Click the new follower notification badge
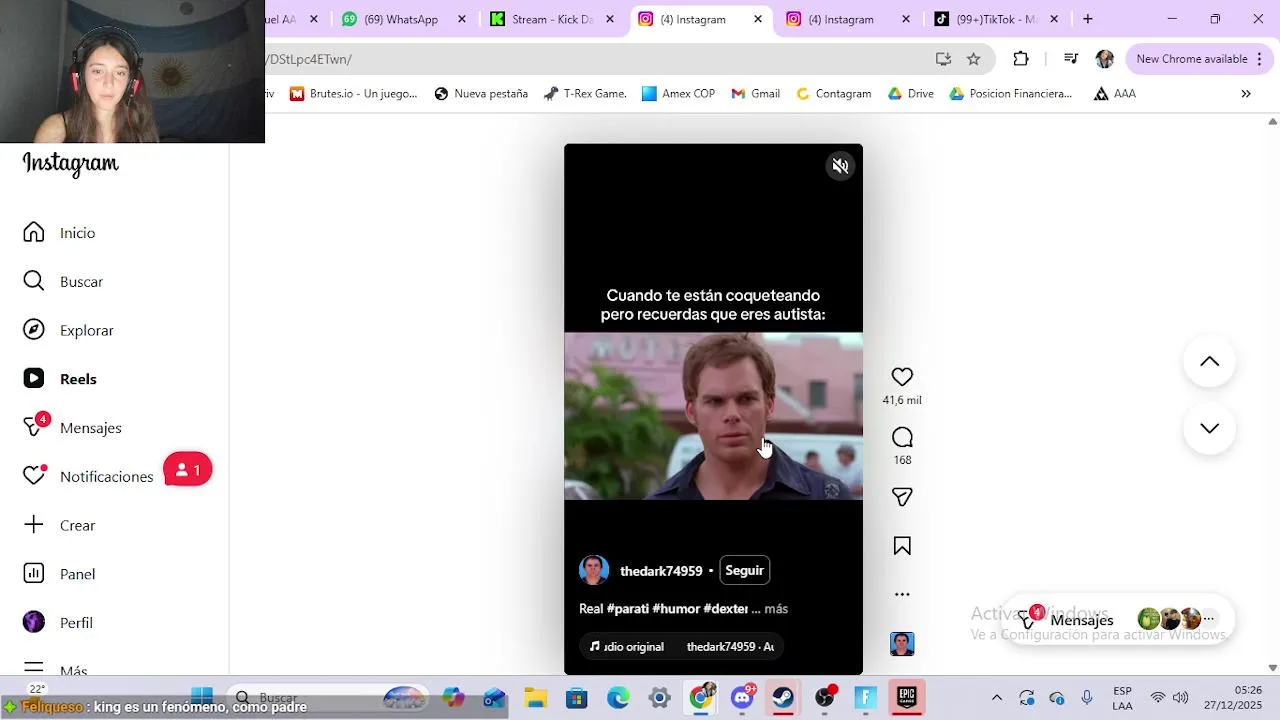The height and width of the screenshot is (720, 1280). point(188,470)
